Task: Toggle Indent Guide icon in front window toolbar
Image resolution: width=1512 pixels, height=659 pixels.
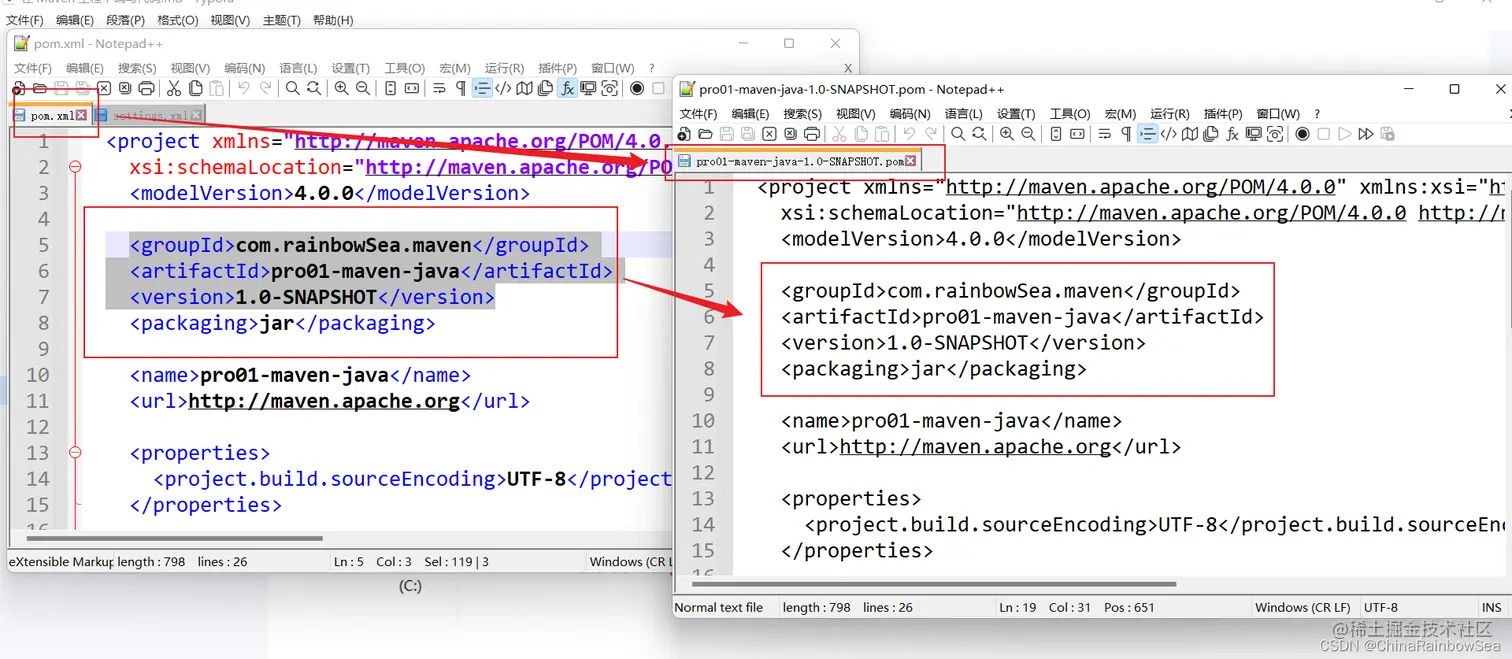Action: tap(1147, 134)
